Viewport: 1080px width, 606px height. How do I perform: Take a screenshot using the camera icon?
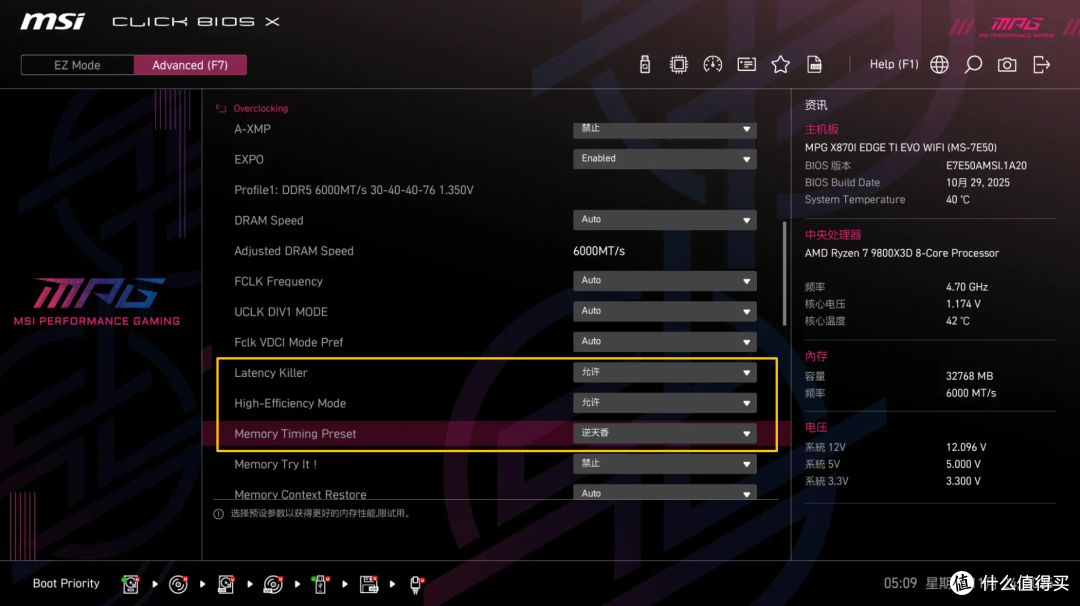(1007, 65)
